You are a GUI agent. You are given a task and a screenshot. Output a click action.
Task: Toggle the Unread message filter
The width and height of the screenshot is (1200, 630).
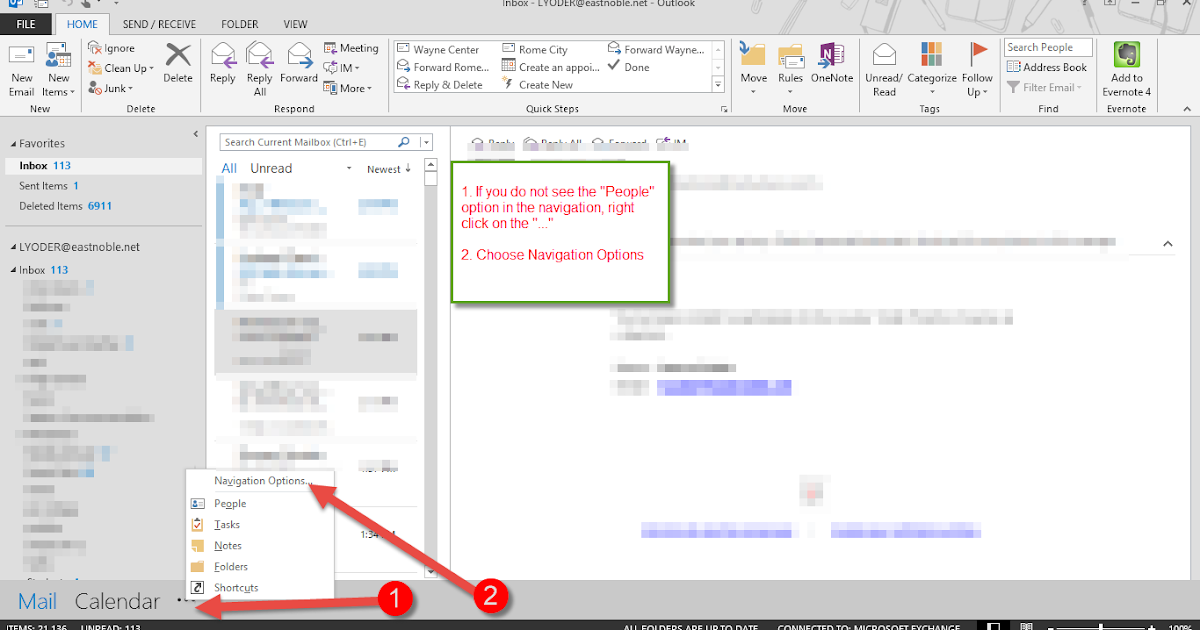[269, 168]
